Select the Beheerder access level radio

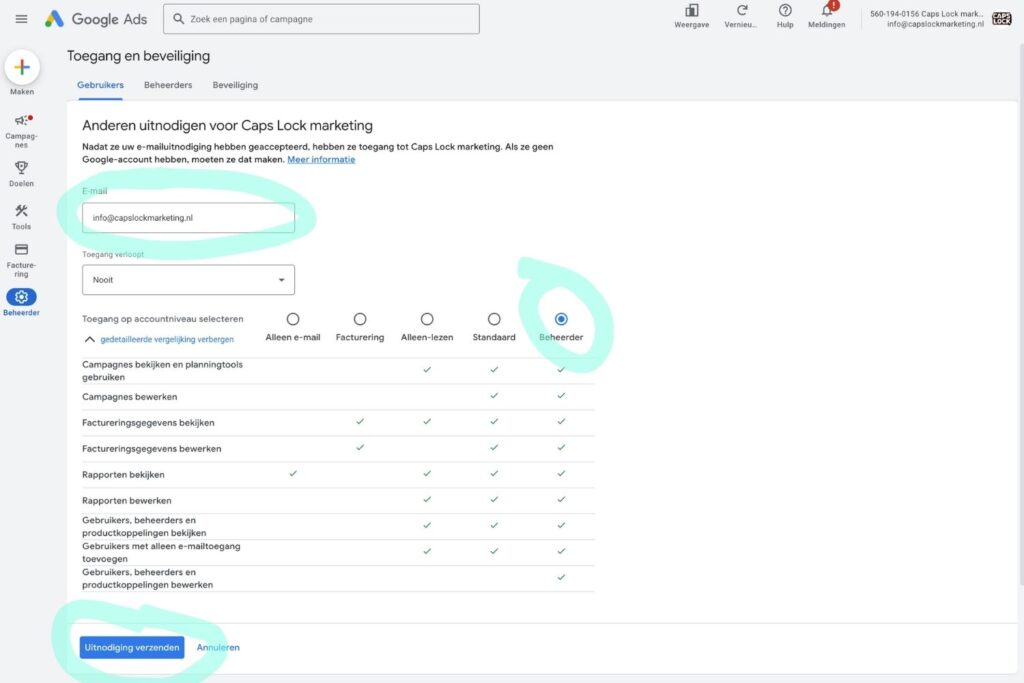click(x=561, y=319)
